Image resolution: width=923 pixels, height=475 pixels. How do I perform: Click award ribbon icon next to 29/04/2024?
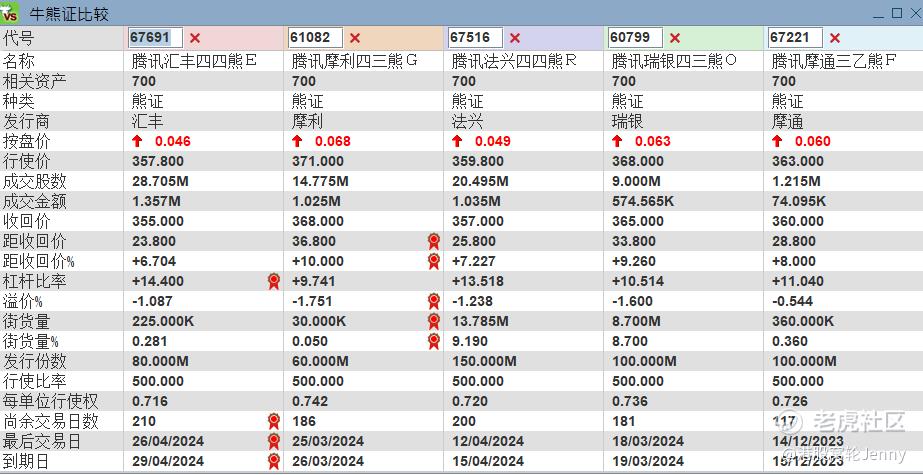pos(274,461)
